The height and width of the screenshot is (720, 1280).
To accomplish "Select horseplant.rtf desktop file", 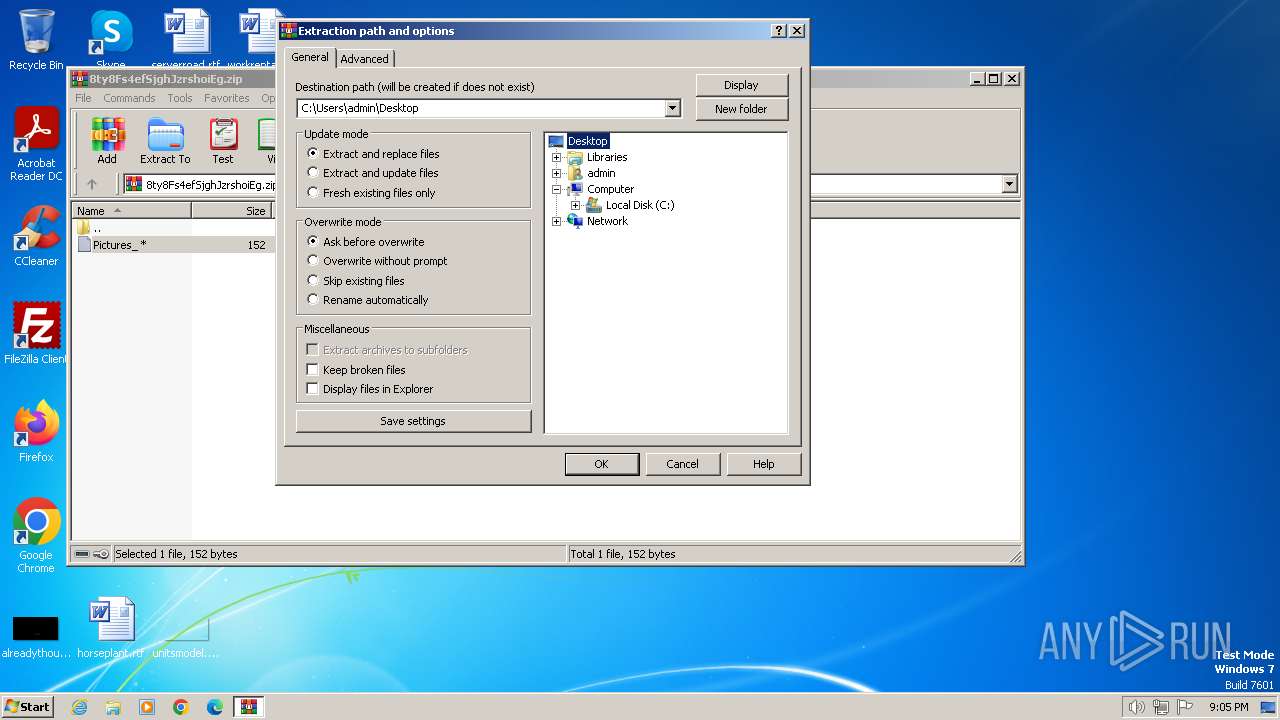I will [111, 628].
